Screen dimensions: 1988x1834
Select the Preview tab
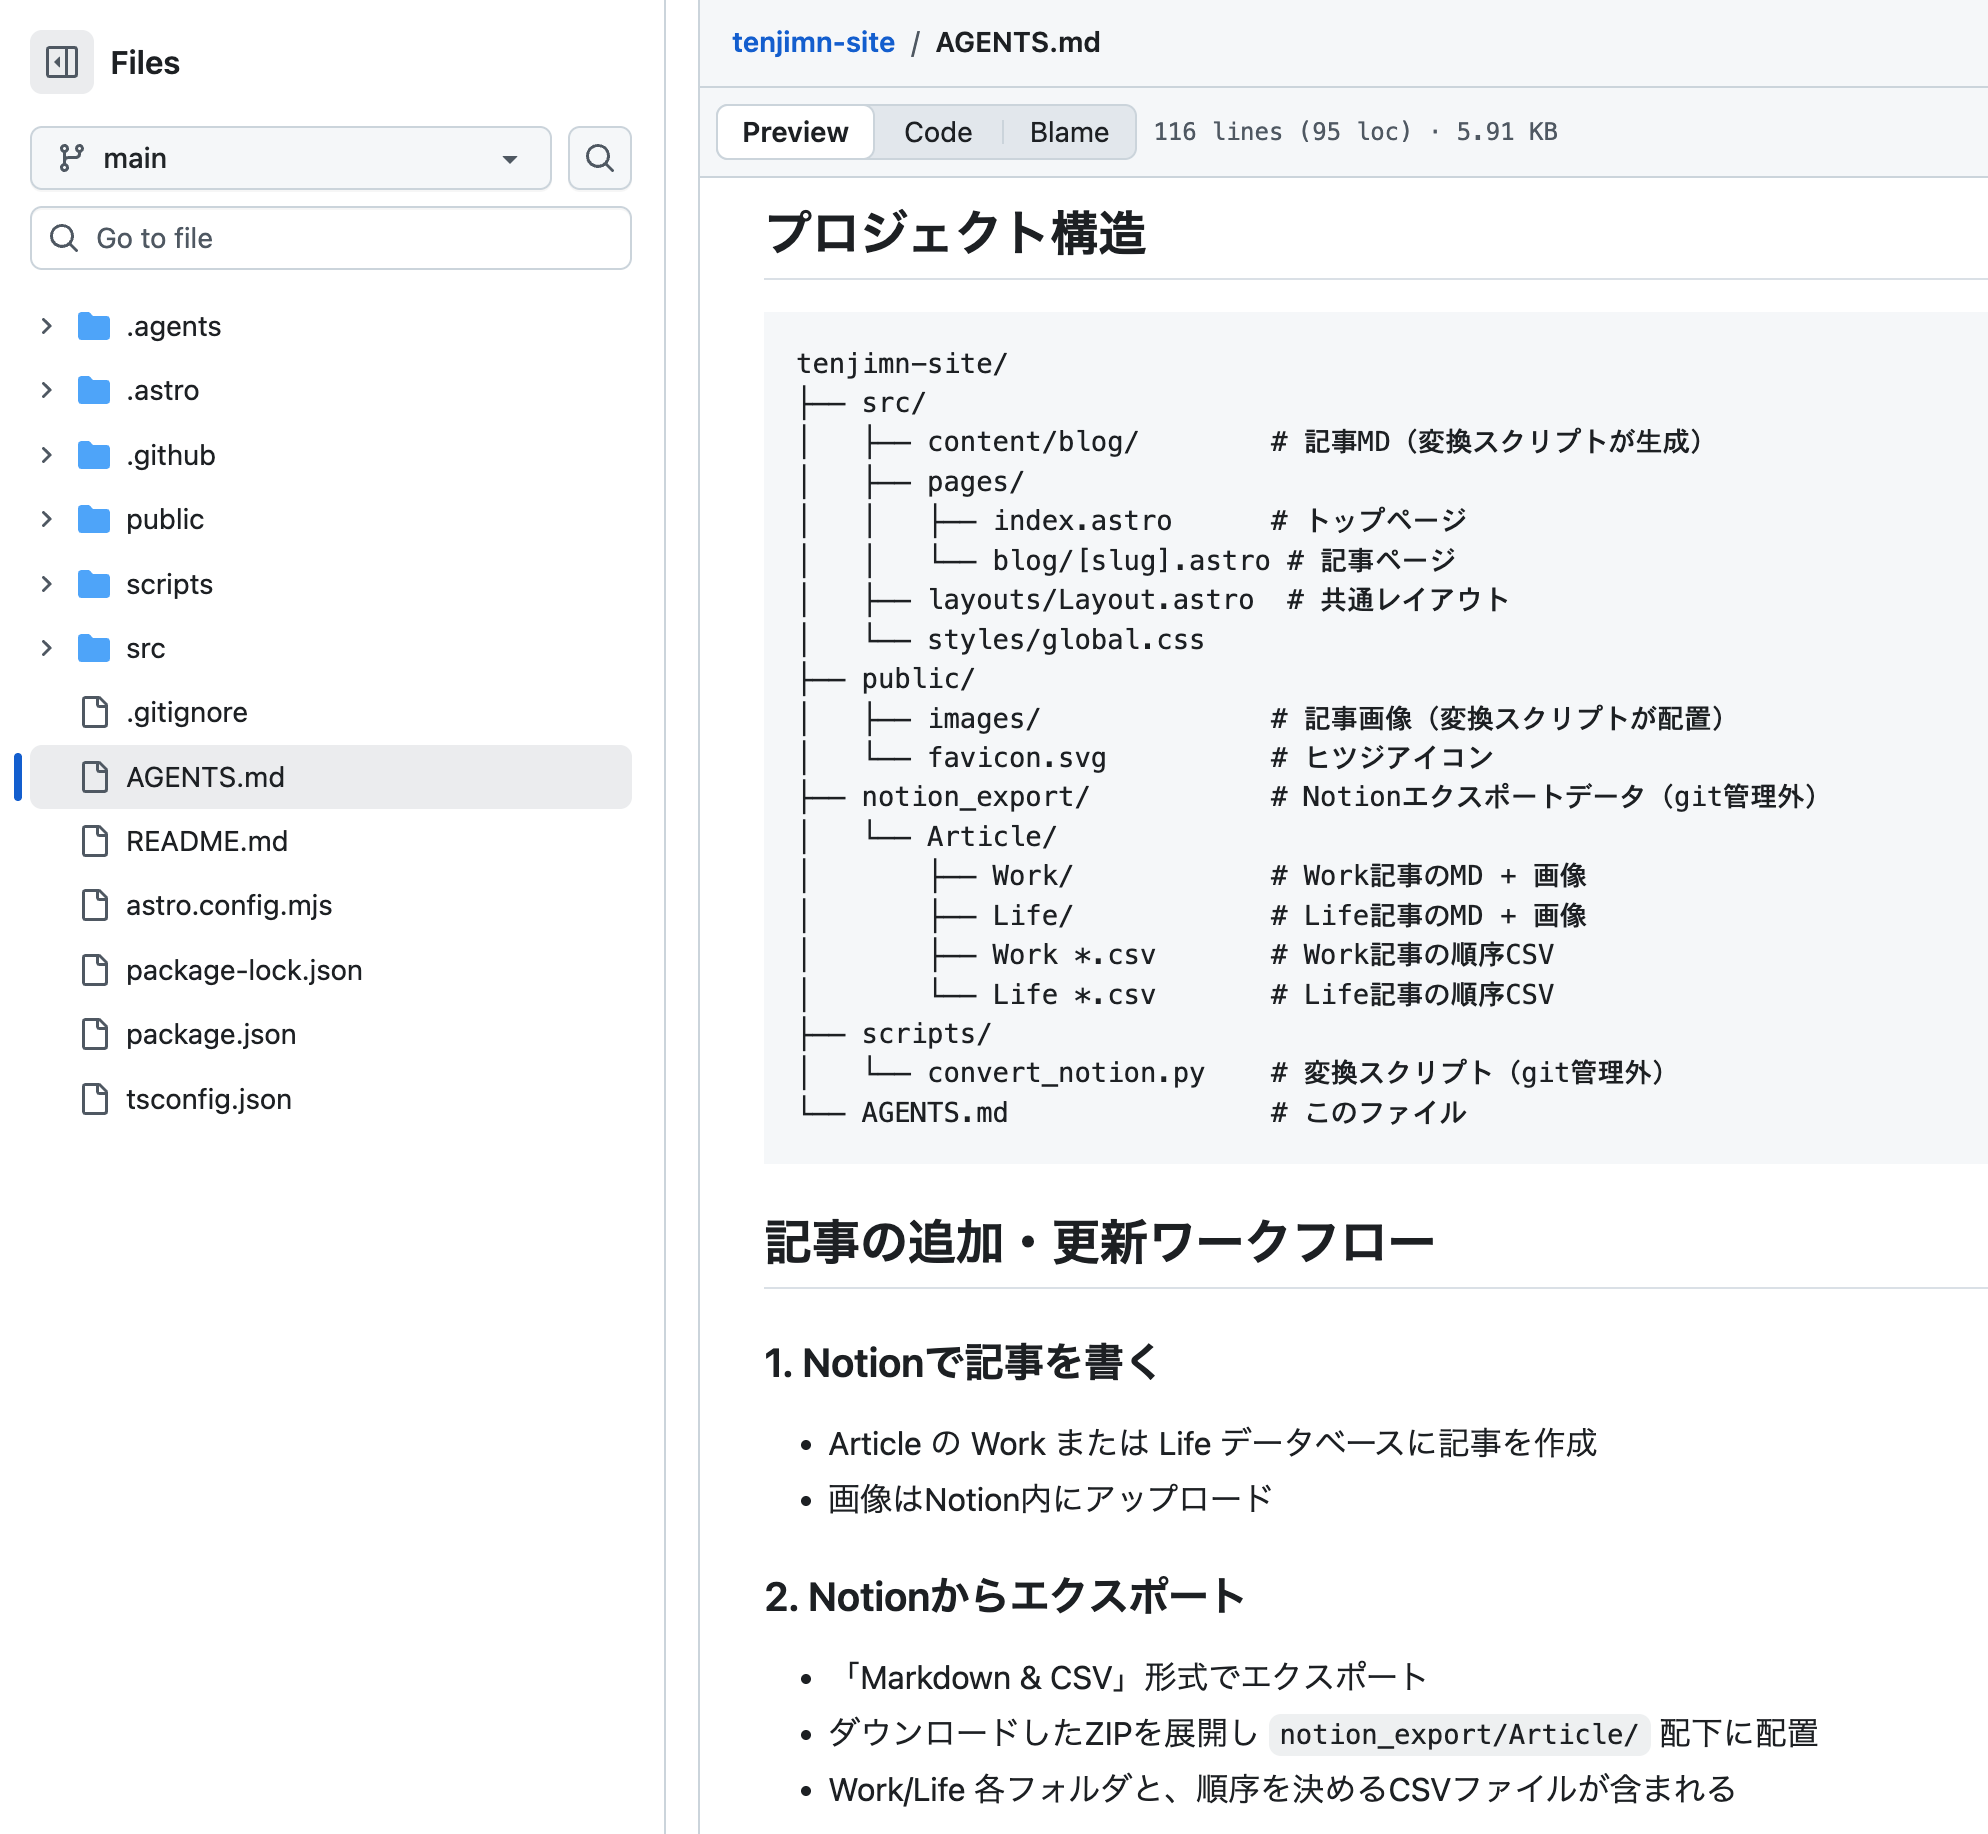pos(795,132)
